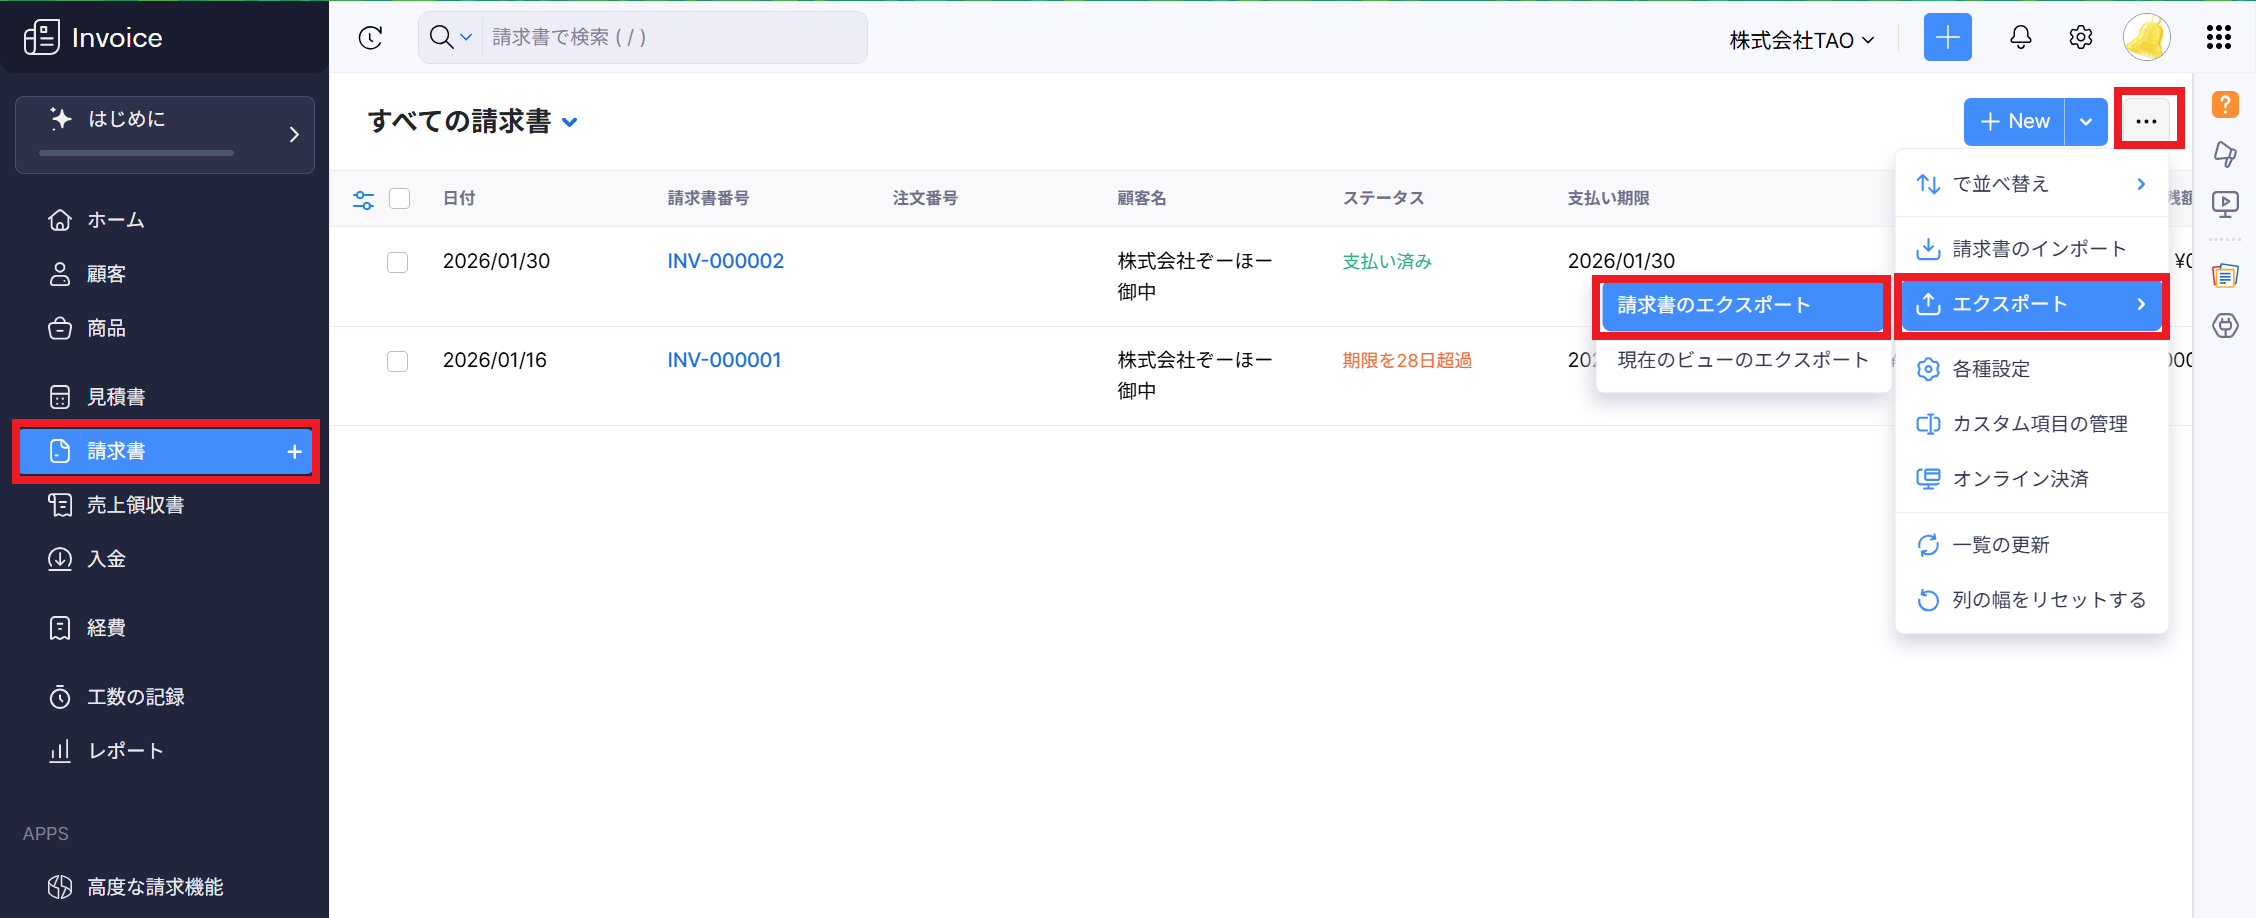The image size is (2256, 918).
Task: Open the orange help question icon
Action: click(x=2225, y=104)
